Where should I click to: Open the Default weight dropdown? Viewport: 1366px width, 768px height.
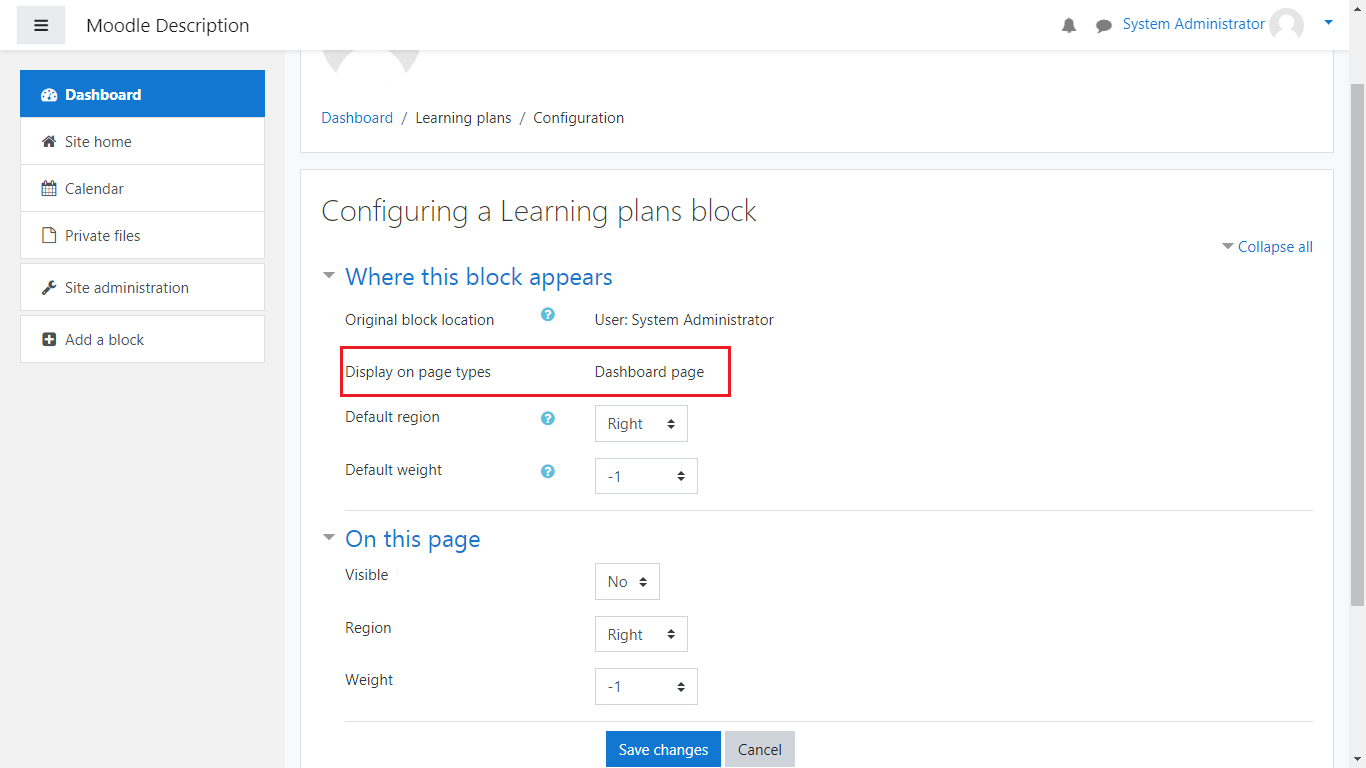646,477
